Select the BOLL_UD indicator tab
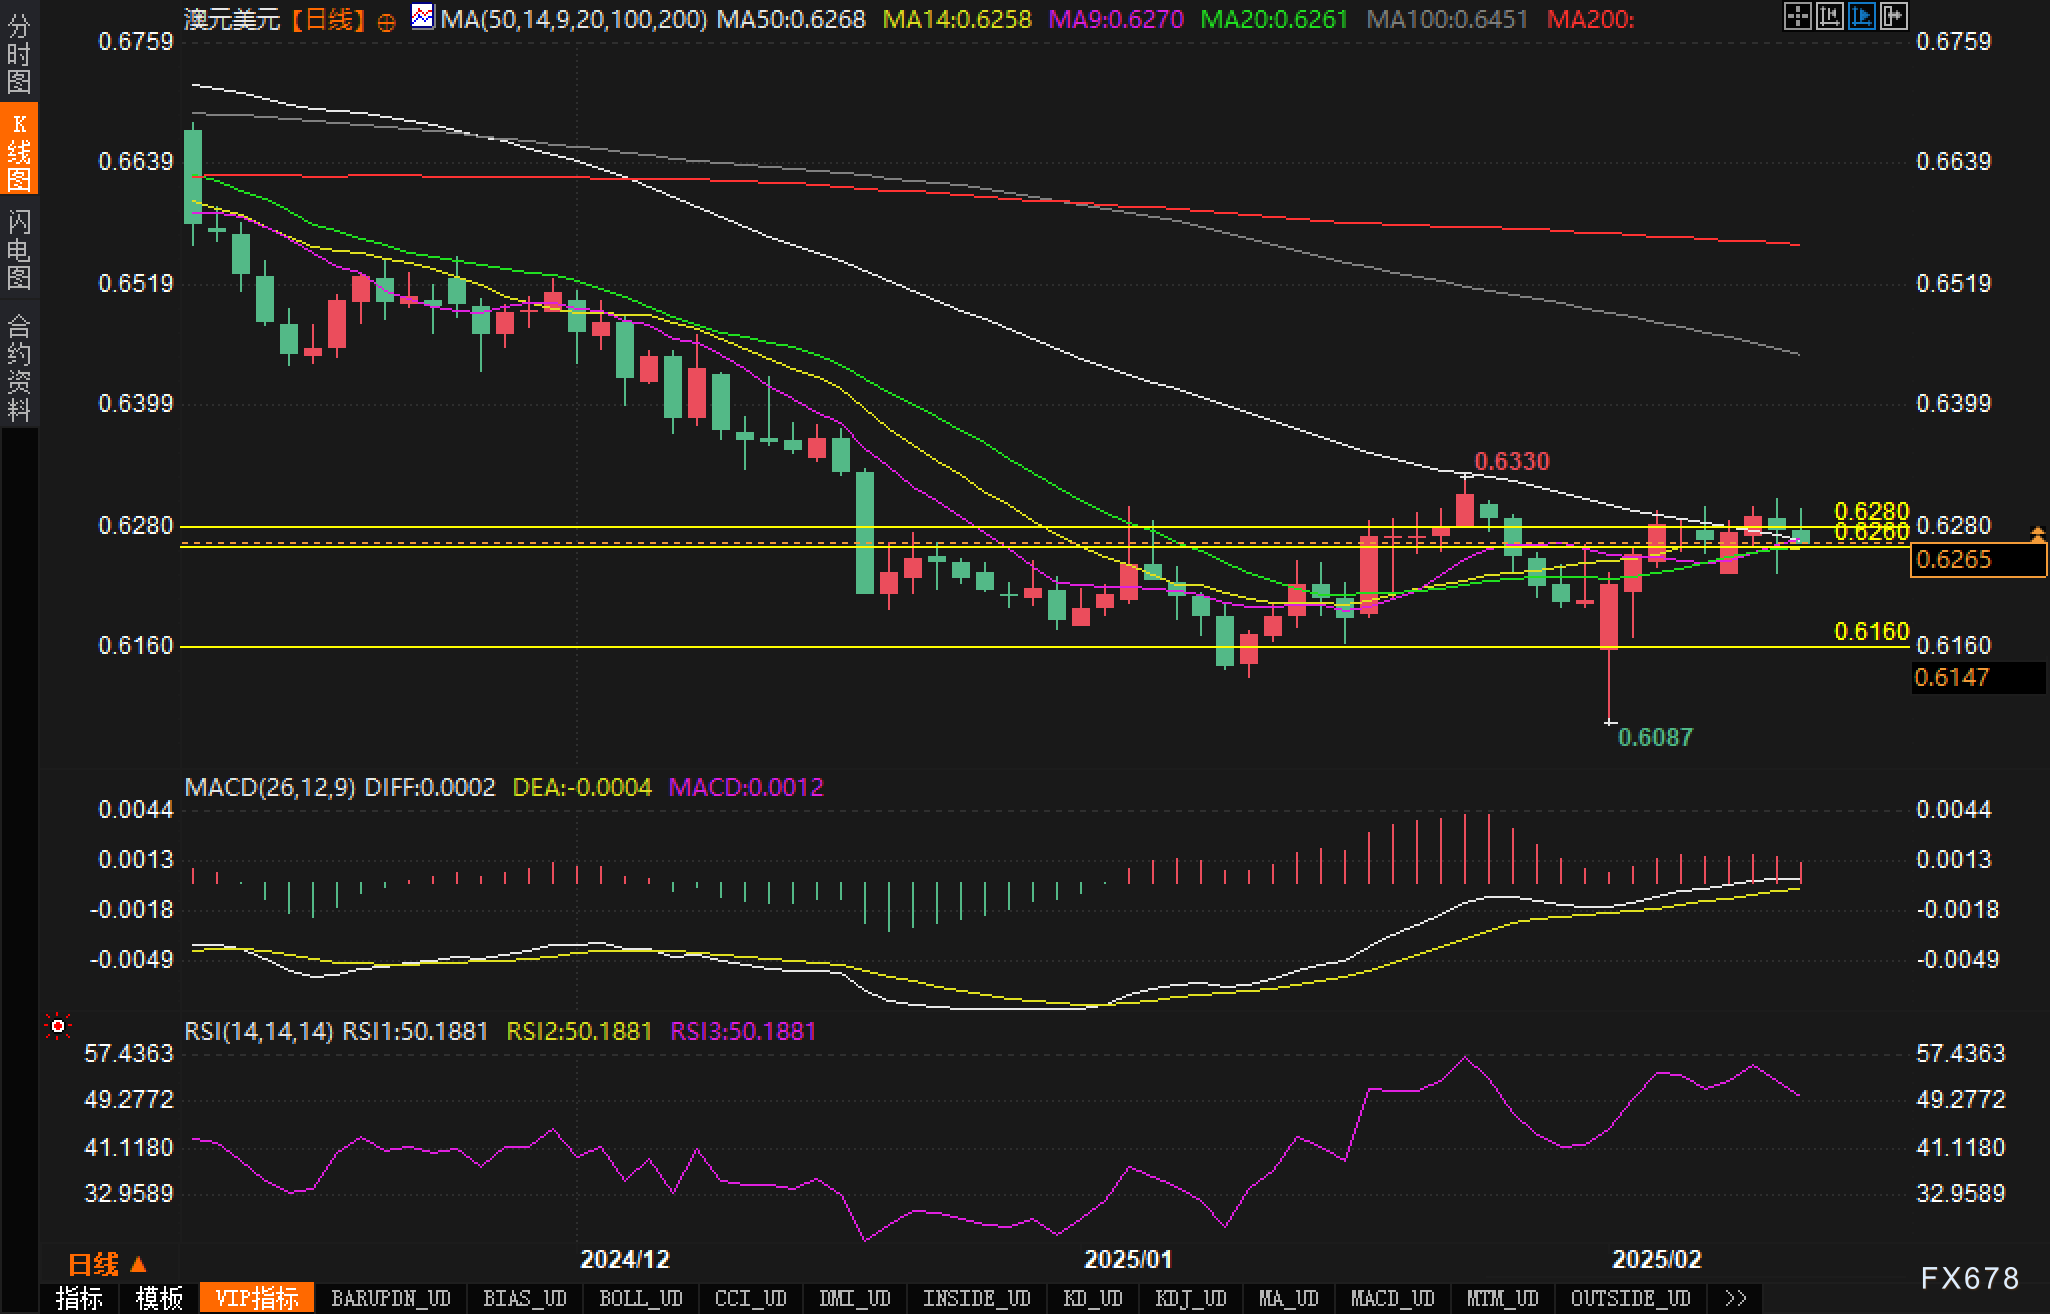2050x1314 pixels. tap(640, 1298)
